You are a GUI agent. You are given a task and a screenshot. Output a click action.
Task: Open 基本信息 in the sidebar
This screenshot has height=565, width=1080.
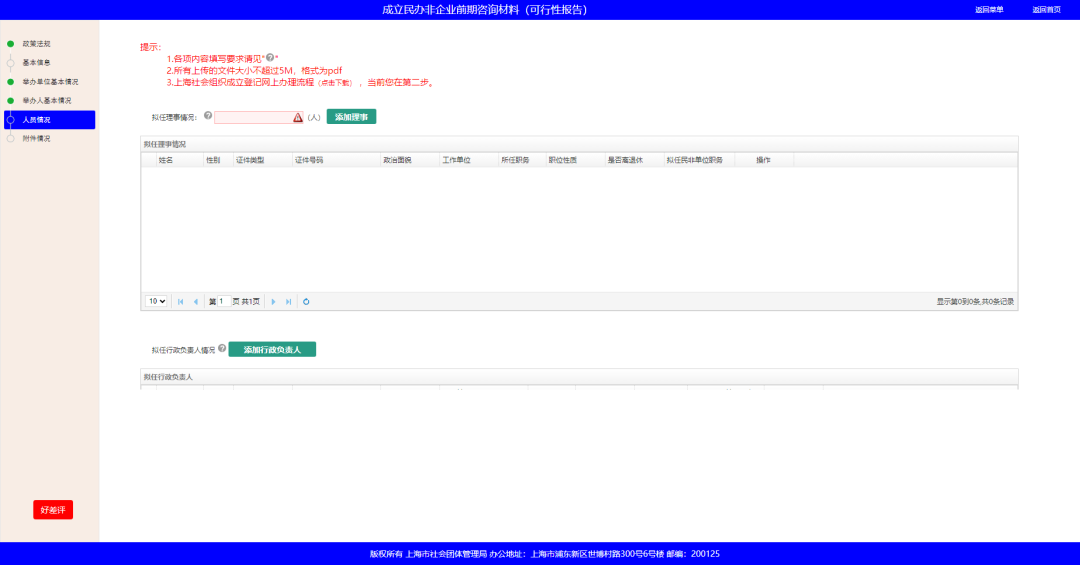[37, 63]
